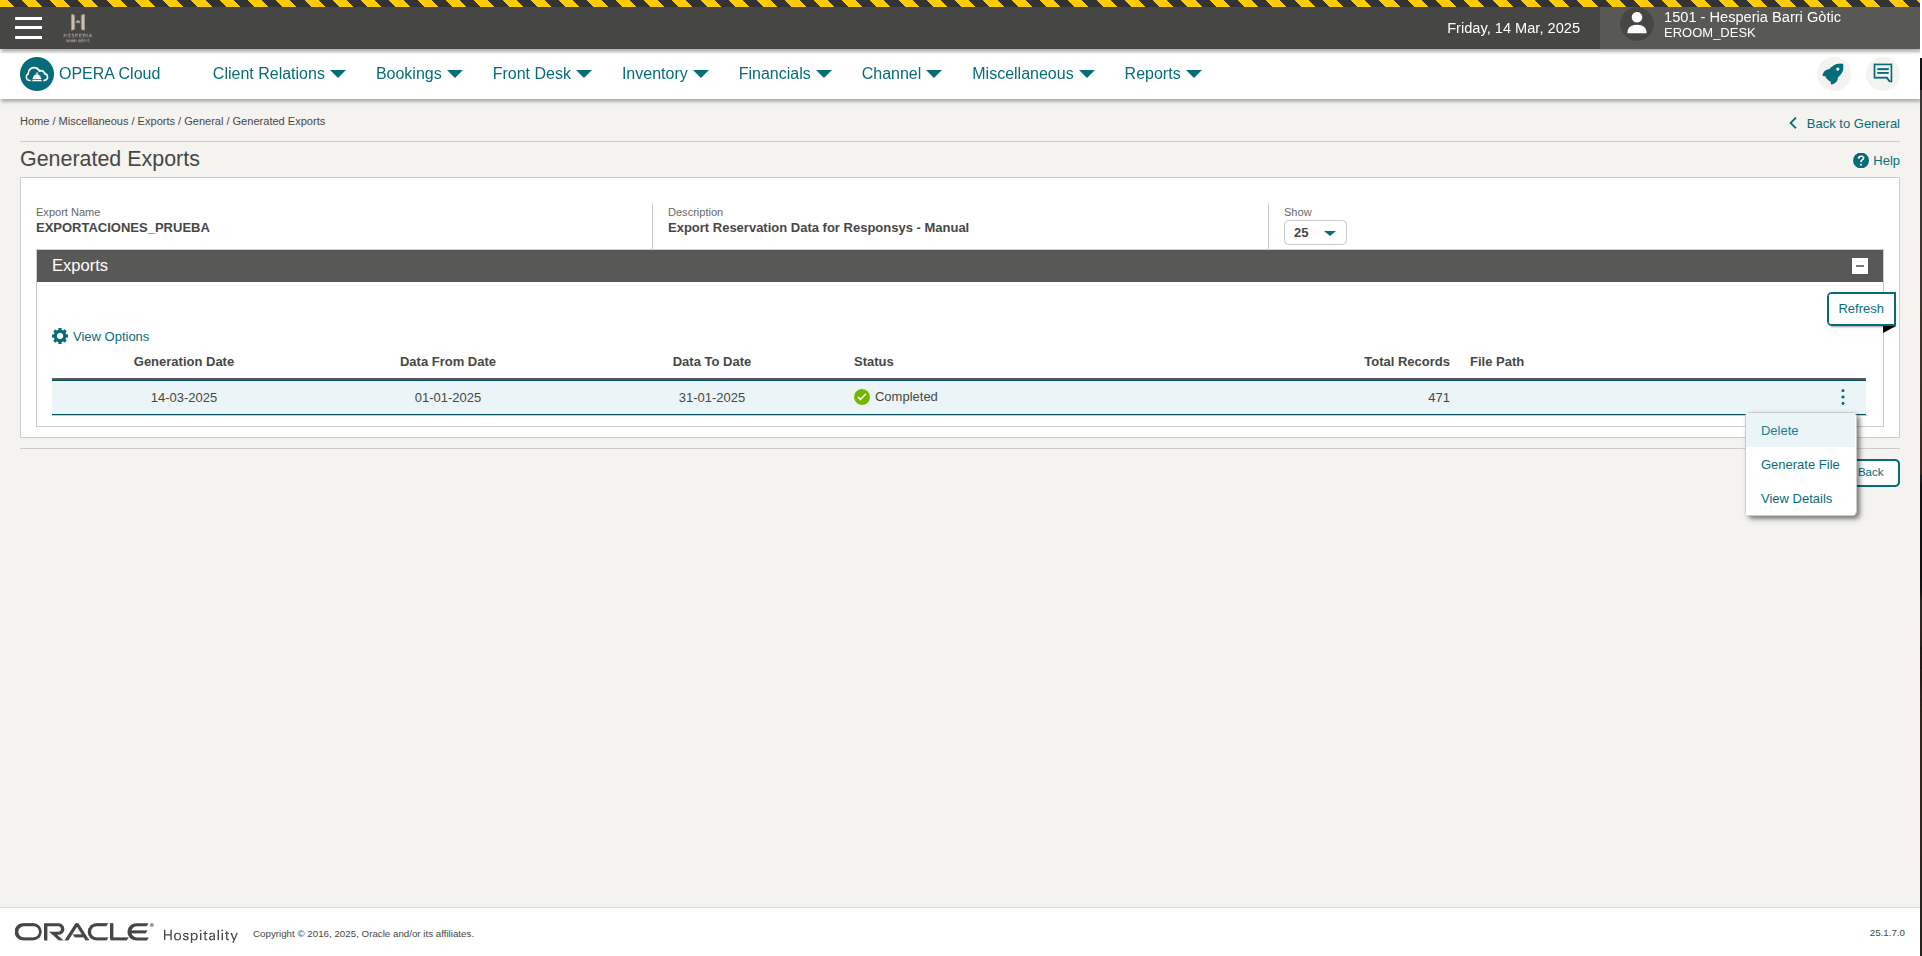Open the hamburger side menu
The image size is (1922, 956).
(28, 28)
